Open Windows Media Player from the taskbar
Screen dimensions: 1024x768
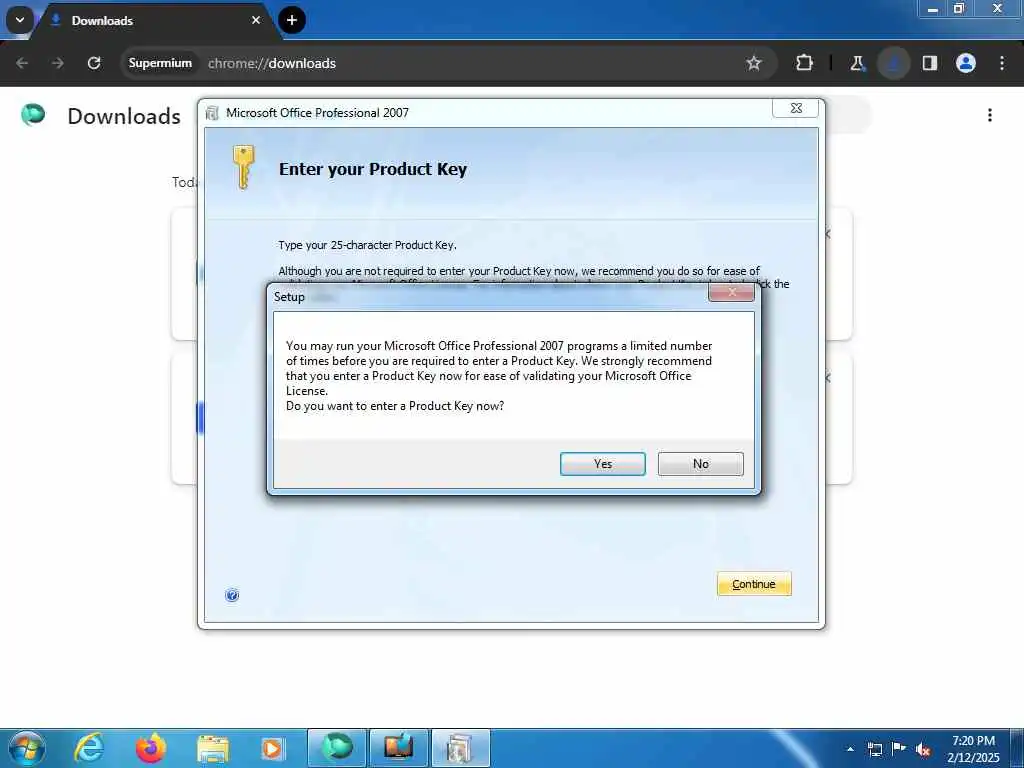(272, 748)
